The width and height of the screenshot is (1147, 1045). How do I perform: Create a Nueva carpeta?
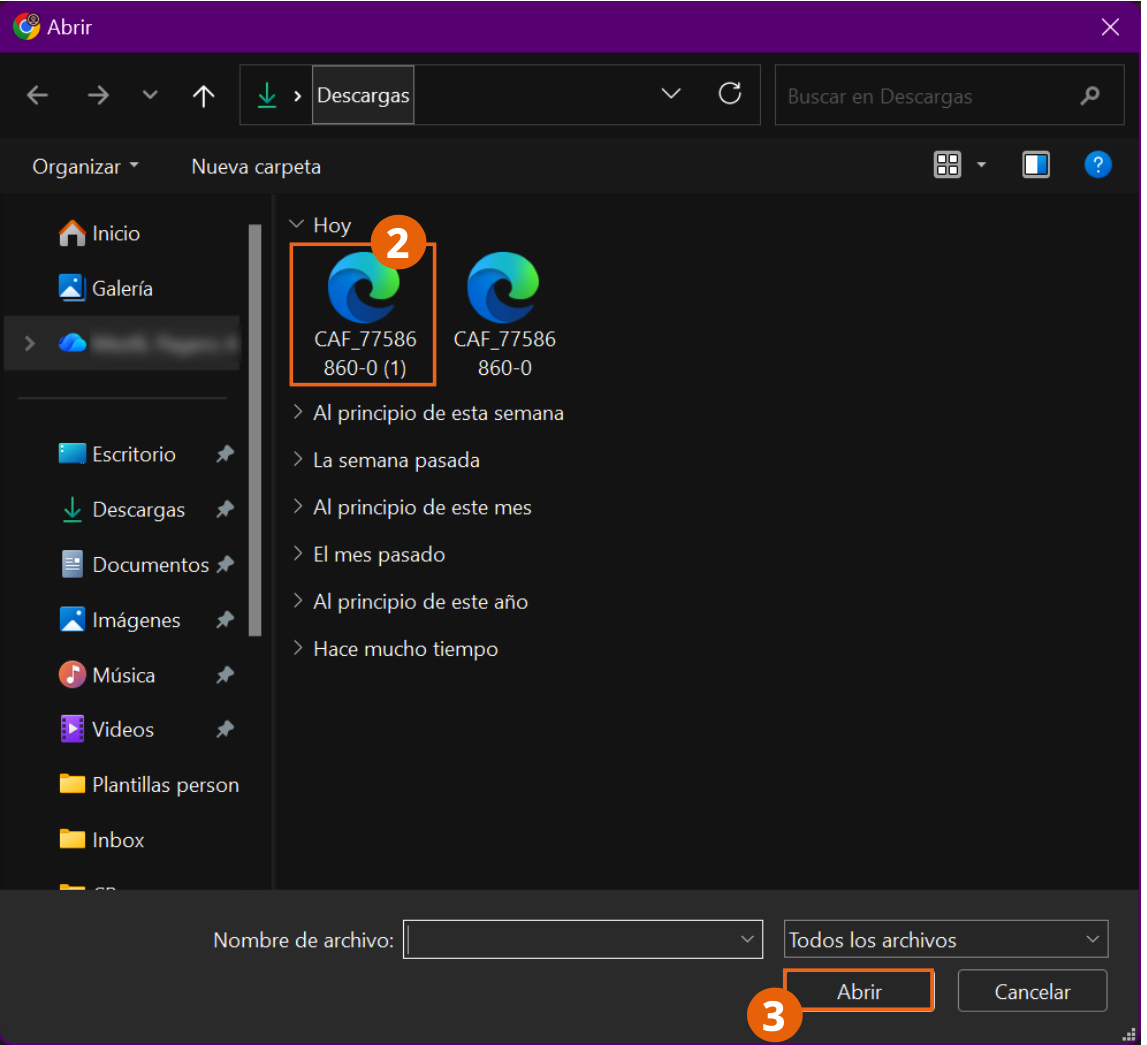pyautogui.click(x=256, y=167)
